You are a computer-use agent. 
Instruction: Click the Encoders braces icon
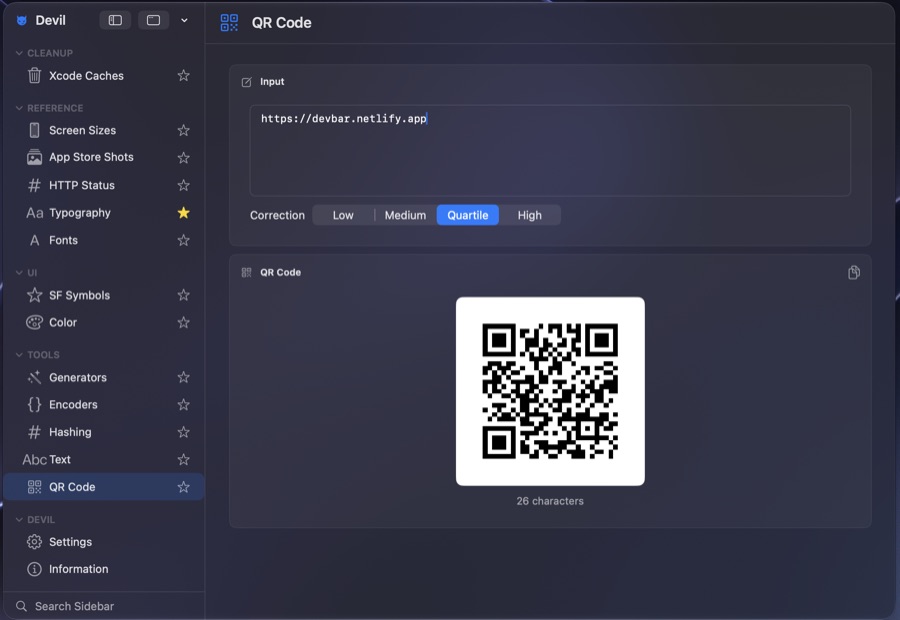click(x=34, y=405)
